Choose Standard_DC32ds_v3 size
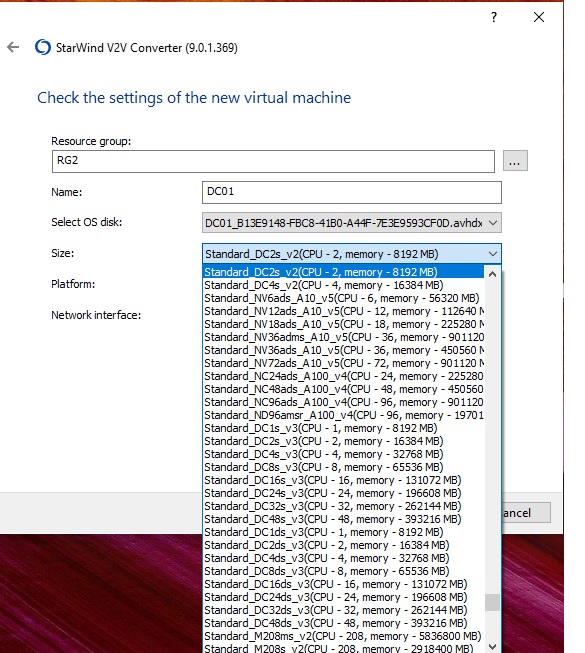 (344, 610)
